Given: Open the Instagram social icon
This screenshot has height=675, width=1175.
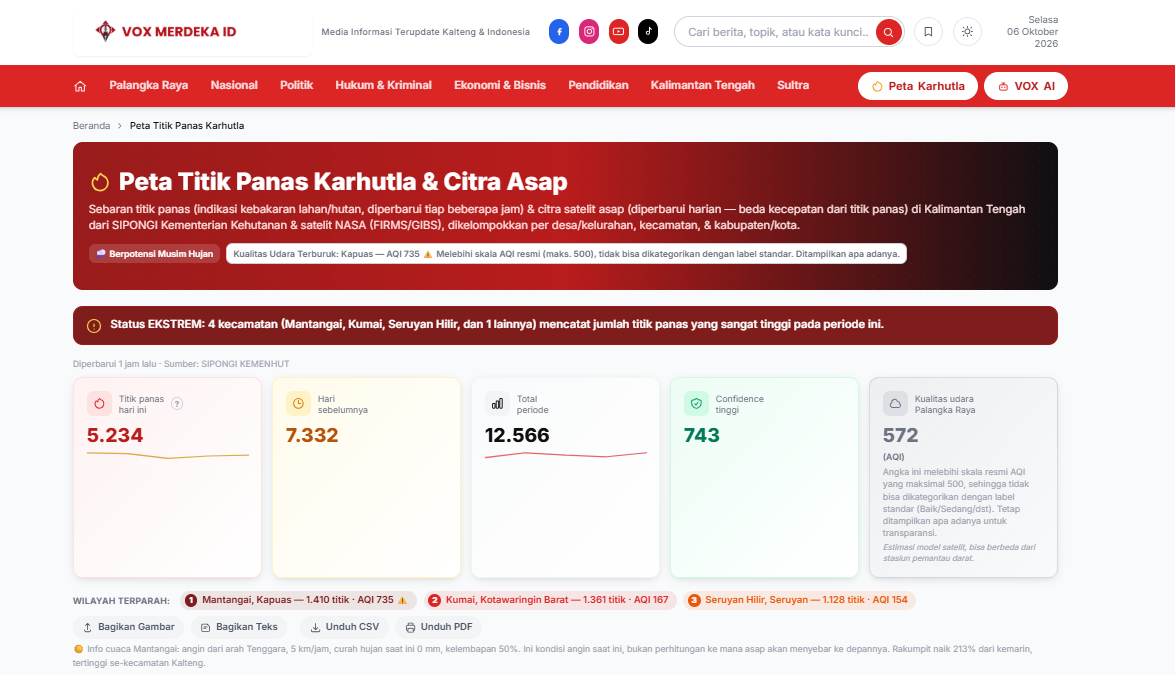Looking at the screenshot, I should click(x=589, y=31).
